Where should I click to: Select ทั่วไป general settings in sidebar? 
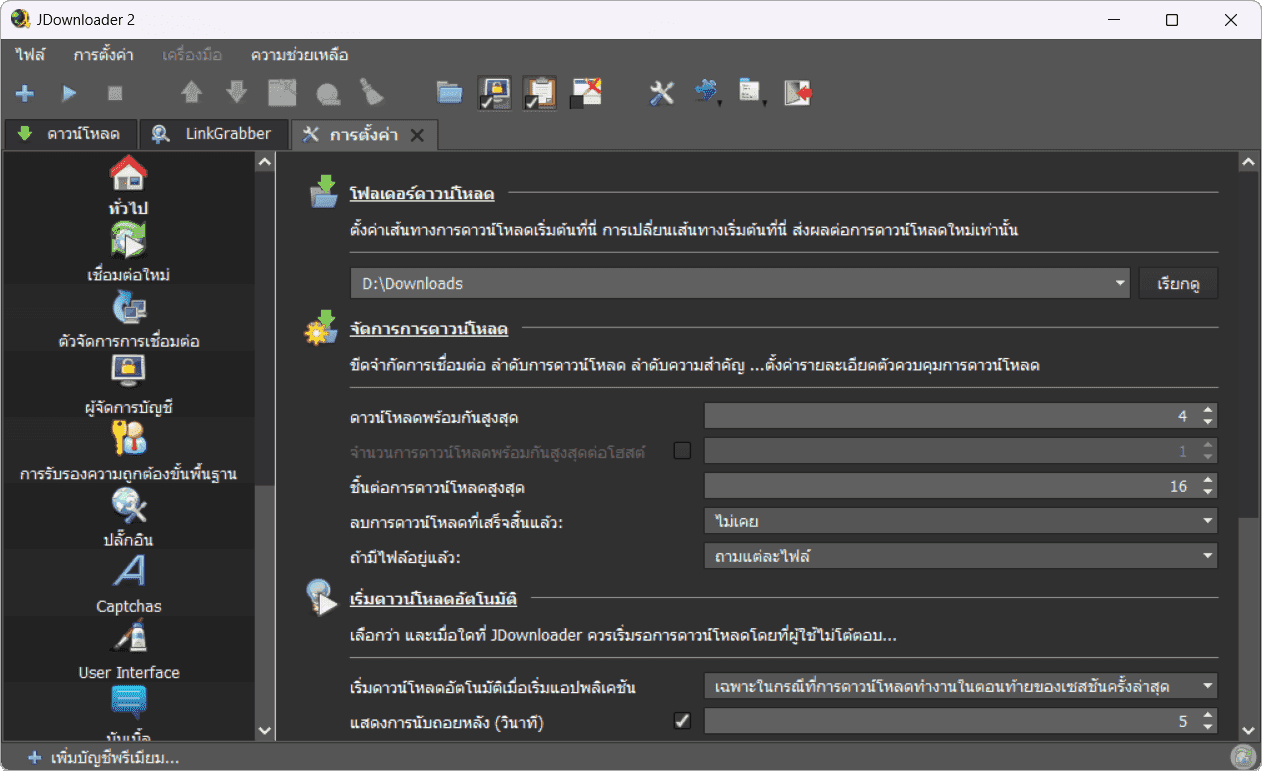129,186
